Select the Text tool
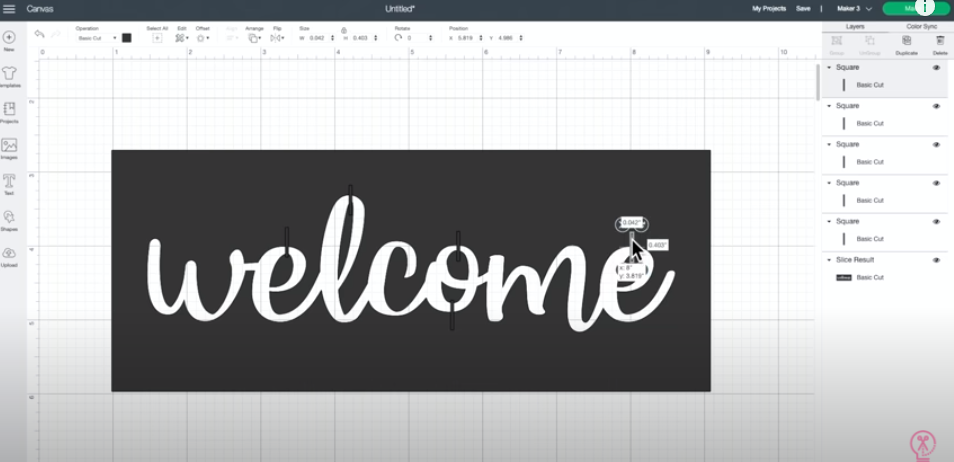 tap(9, 184)
